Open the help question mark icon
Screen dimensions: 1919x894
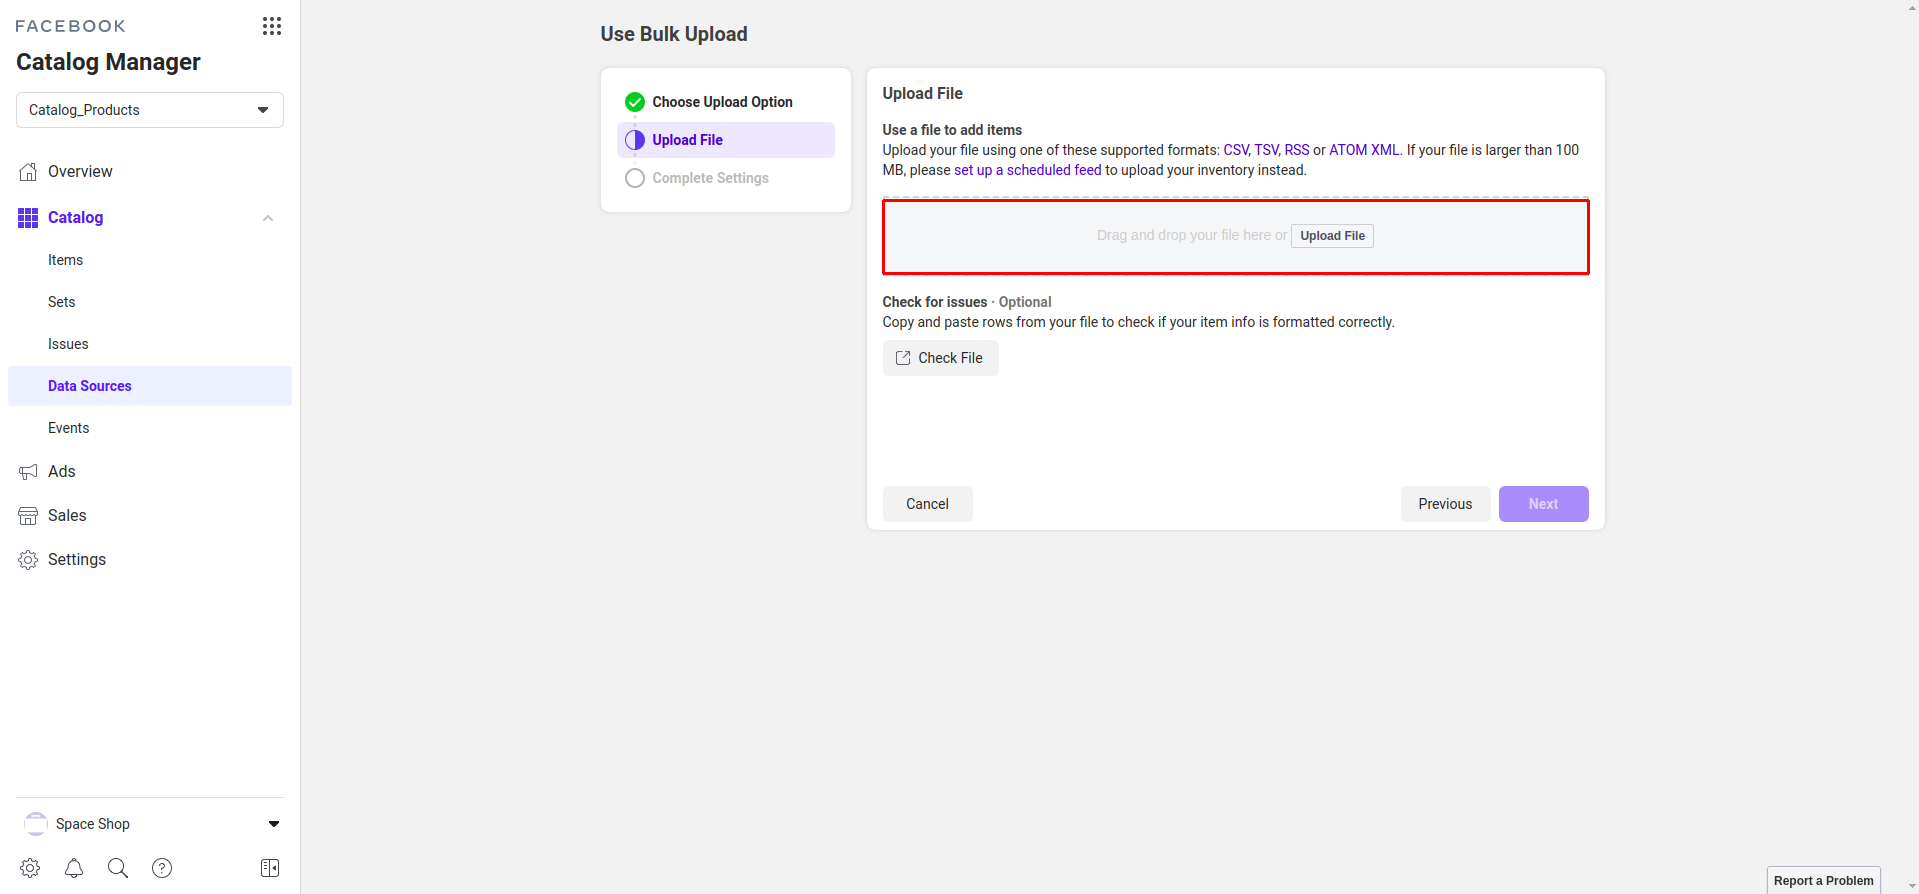tap(162, 868)
